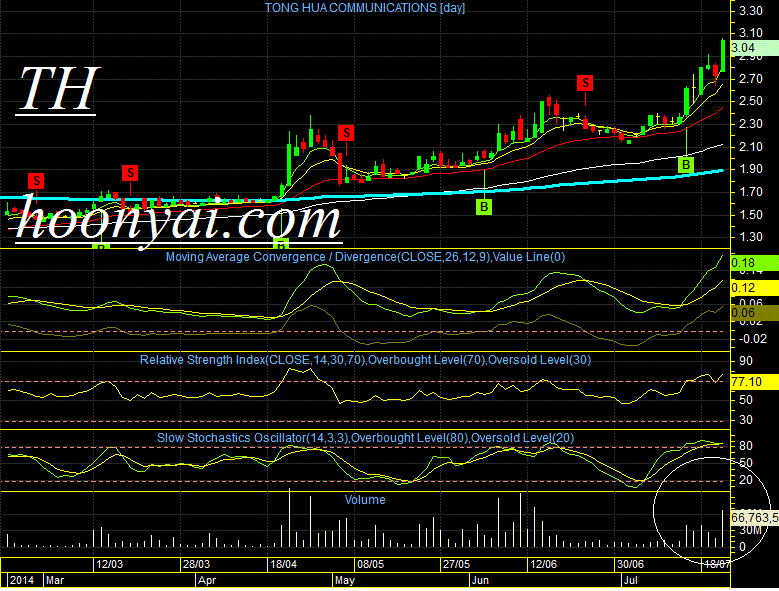The width and height of the screenshot is (779, 591).
Task: Click the volume value label 66,763,5
Action: click(755, 518)
